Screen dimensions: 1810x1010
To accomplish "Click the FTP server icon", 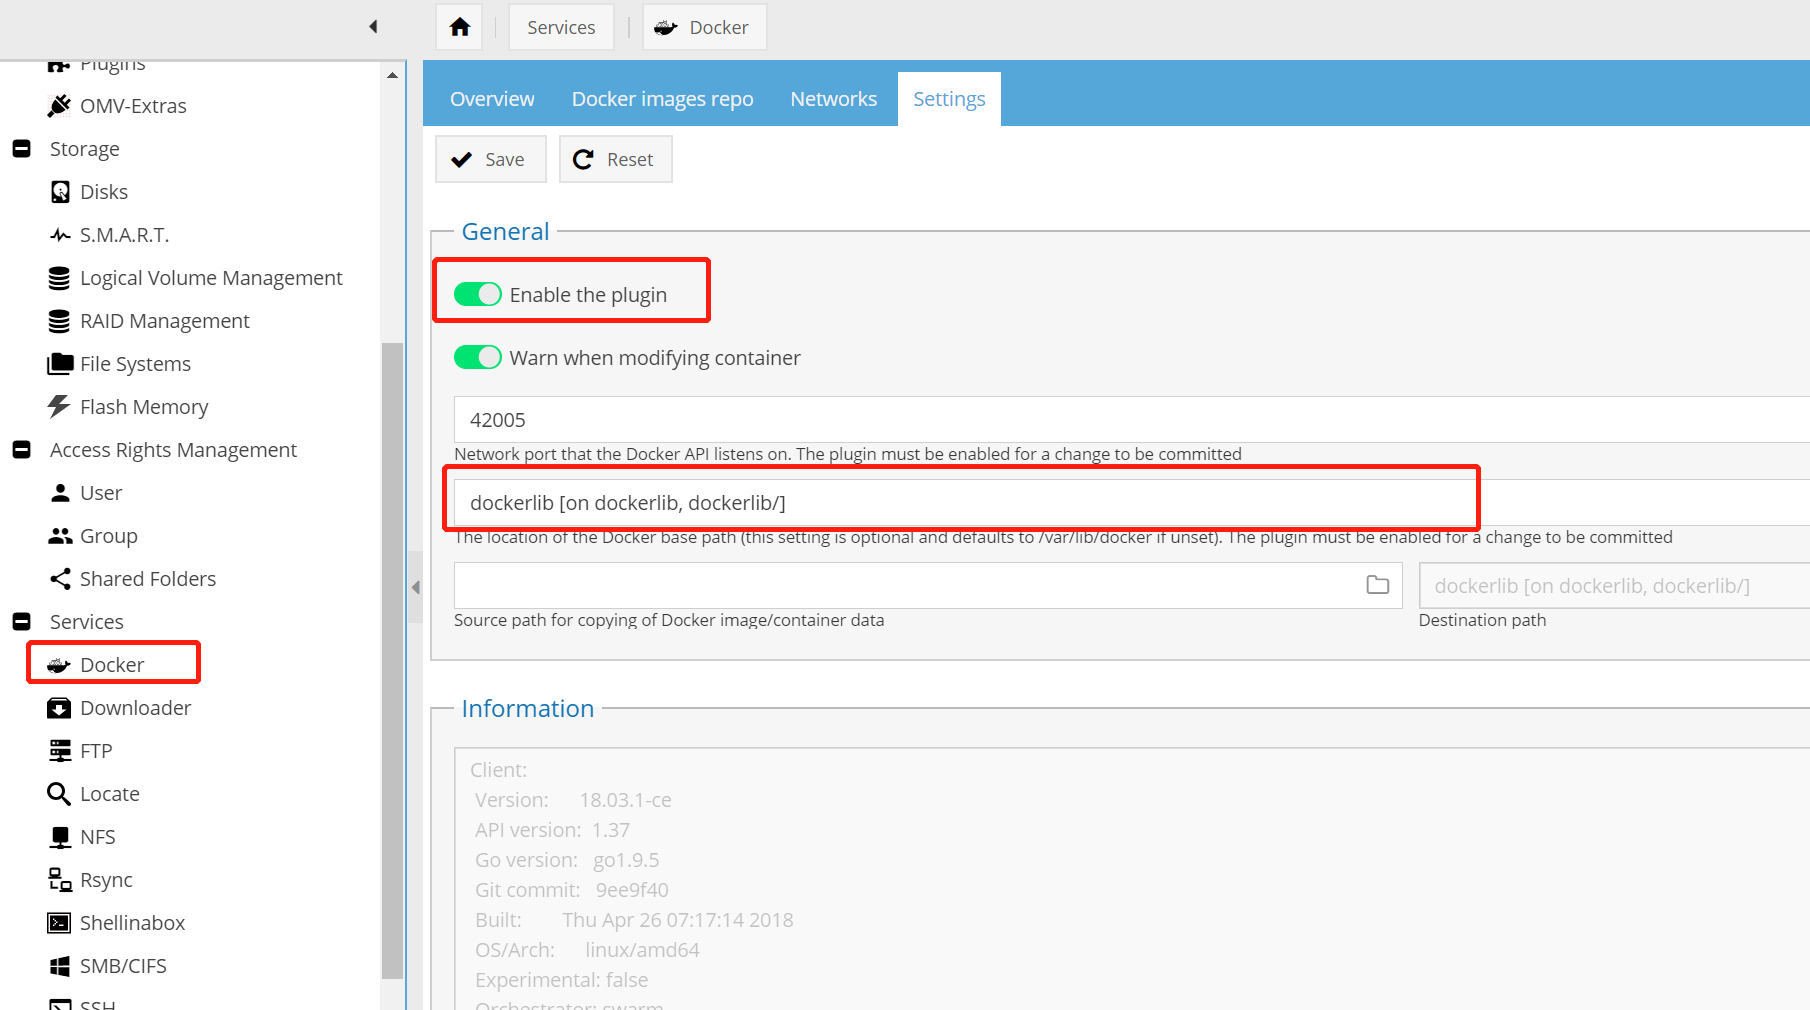I will tap(60, 751).
